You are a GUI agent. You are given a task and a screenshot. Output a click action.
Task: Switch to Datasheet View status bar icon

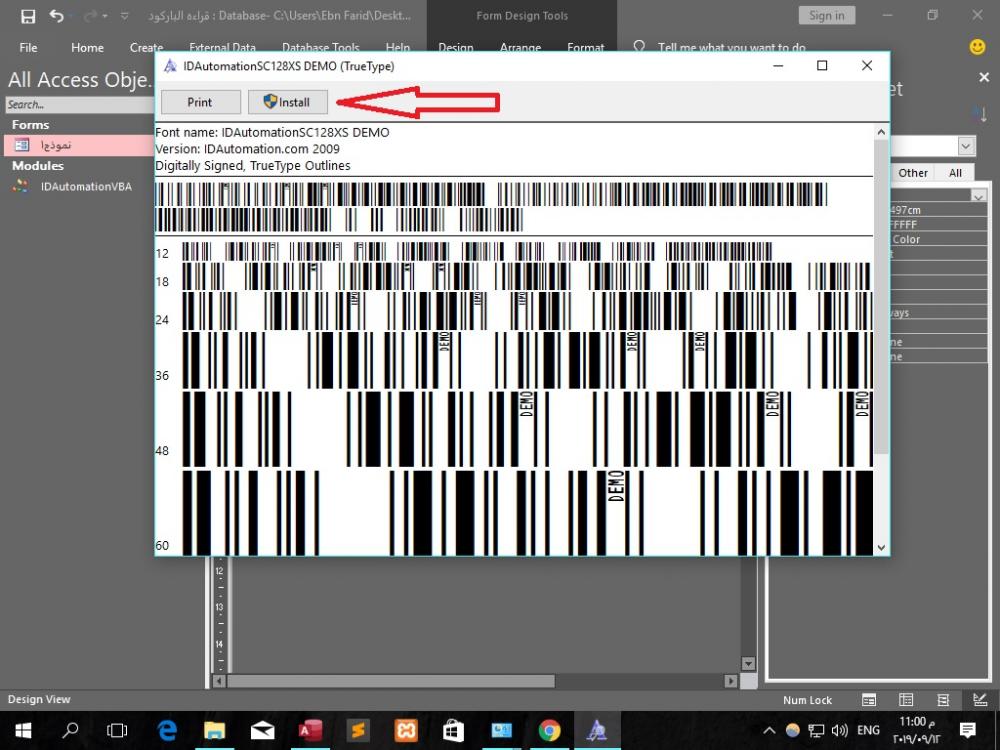click(906, 700)
